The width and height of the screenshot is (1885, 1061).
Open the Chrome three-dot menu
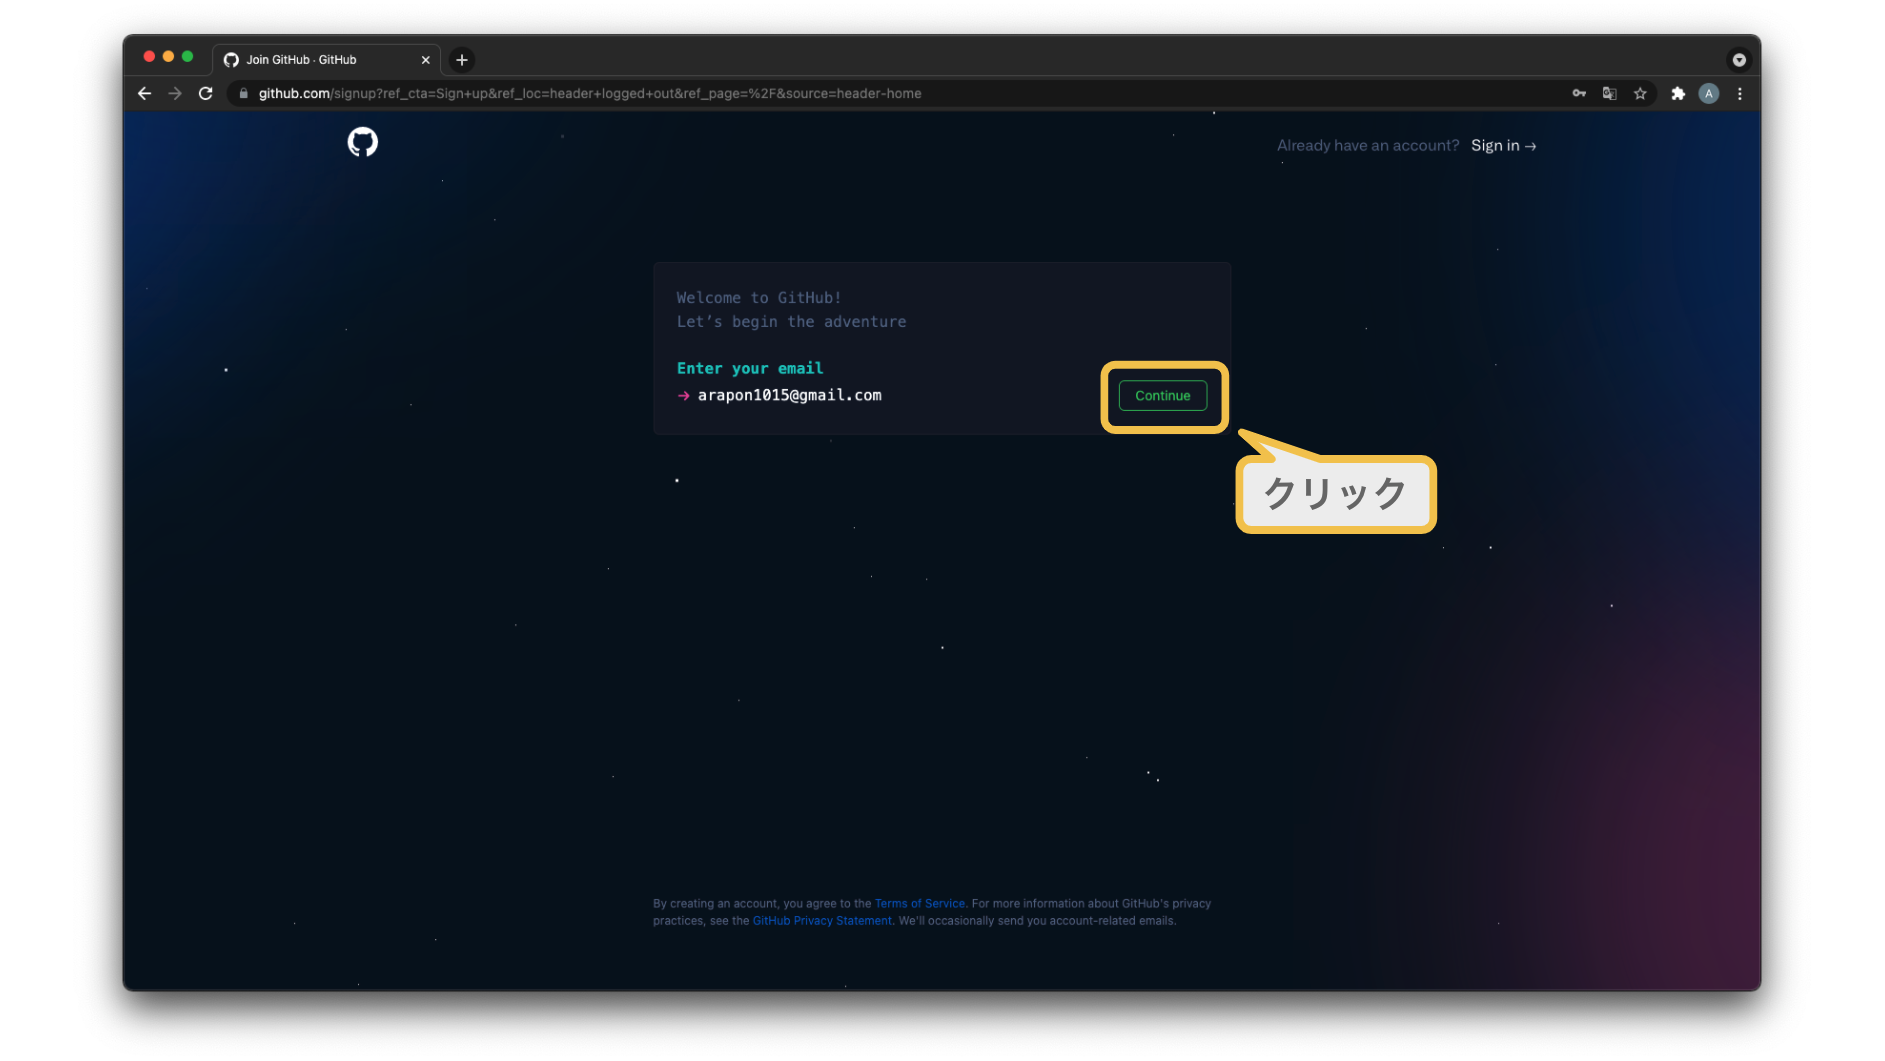coord(1740,93)
